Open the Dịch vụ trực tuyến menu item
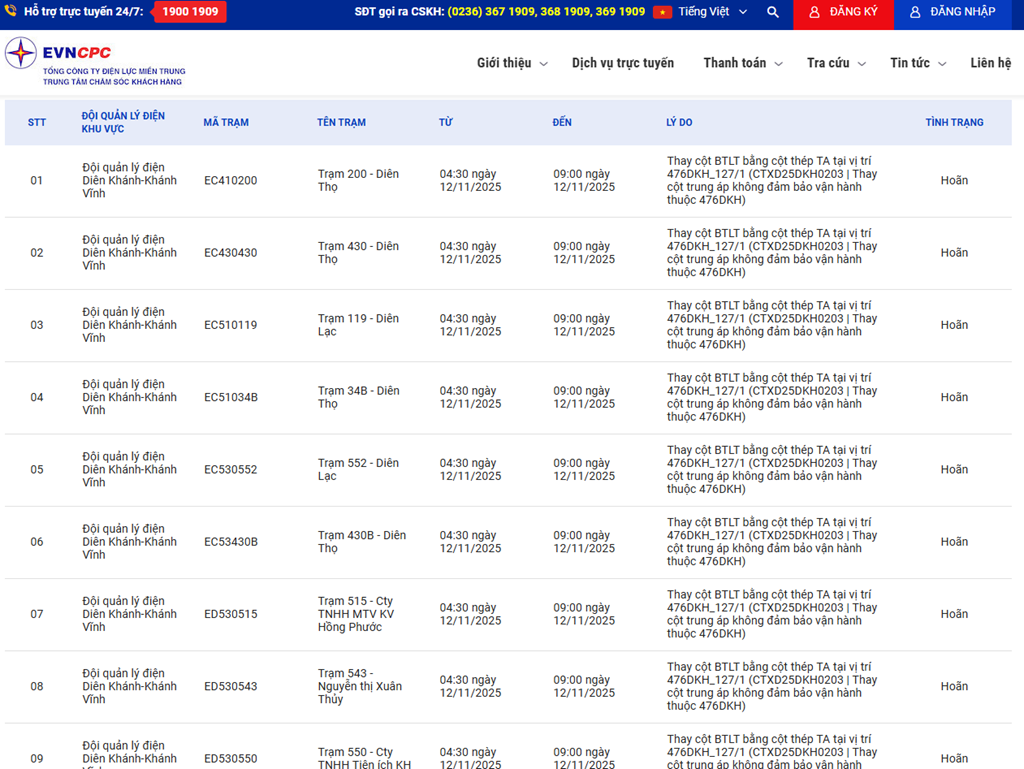 [623, 63]
